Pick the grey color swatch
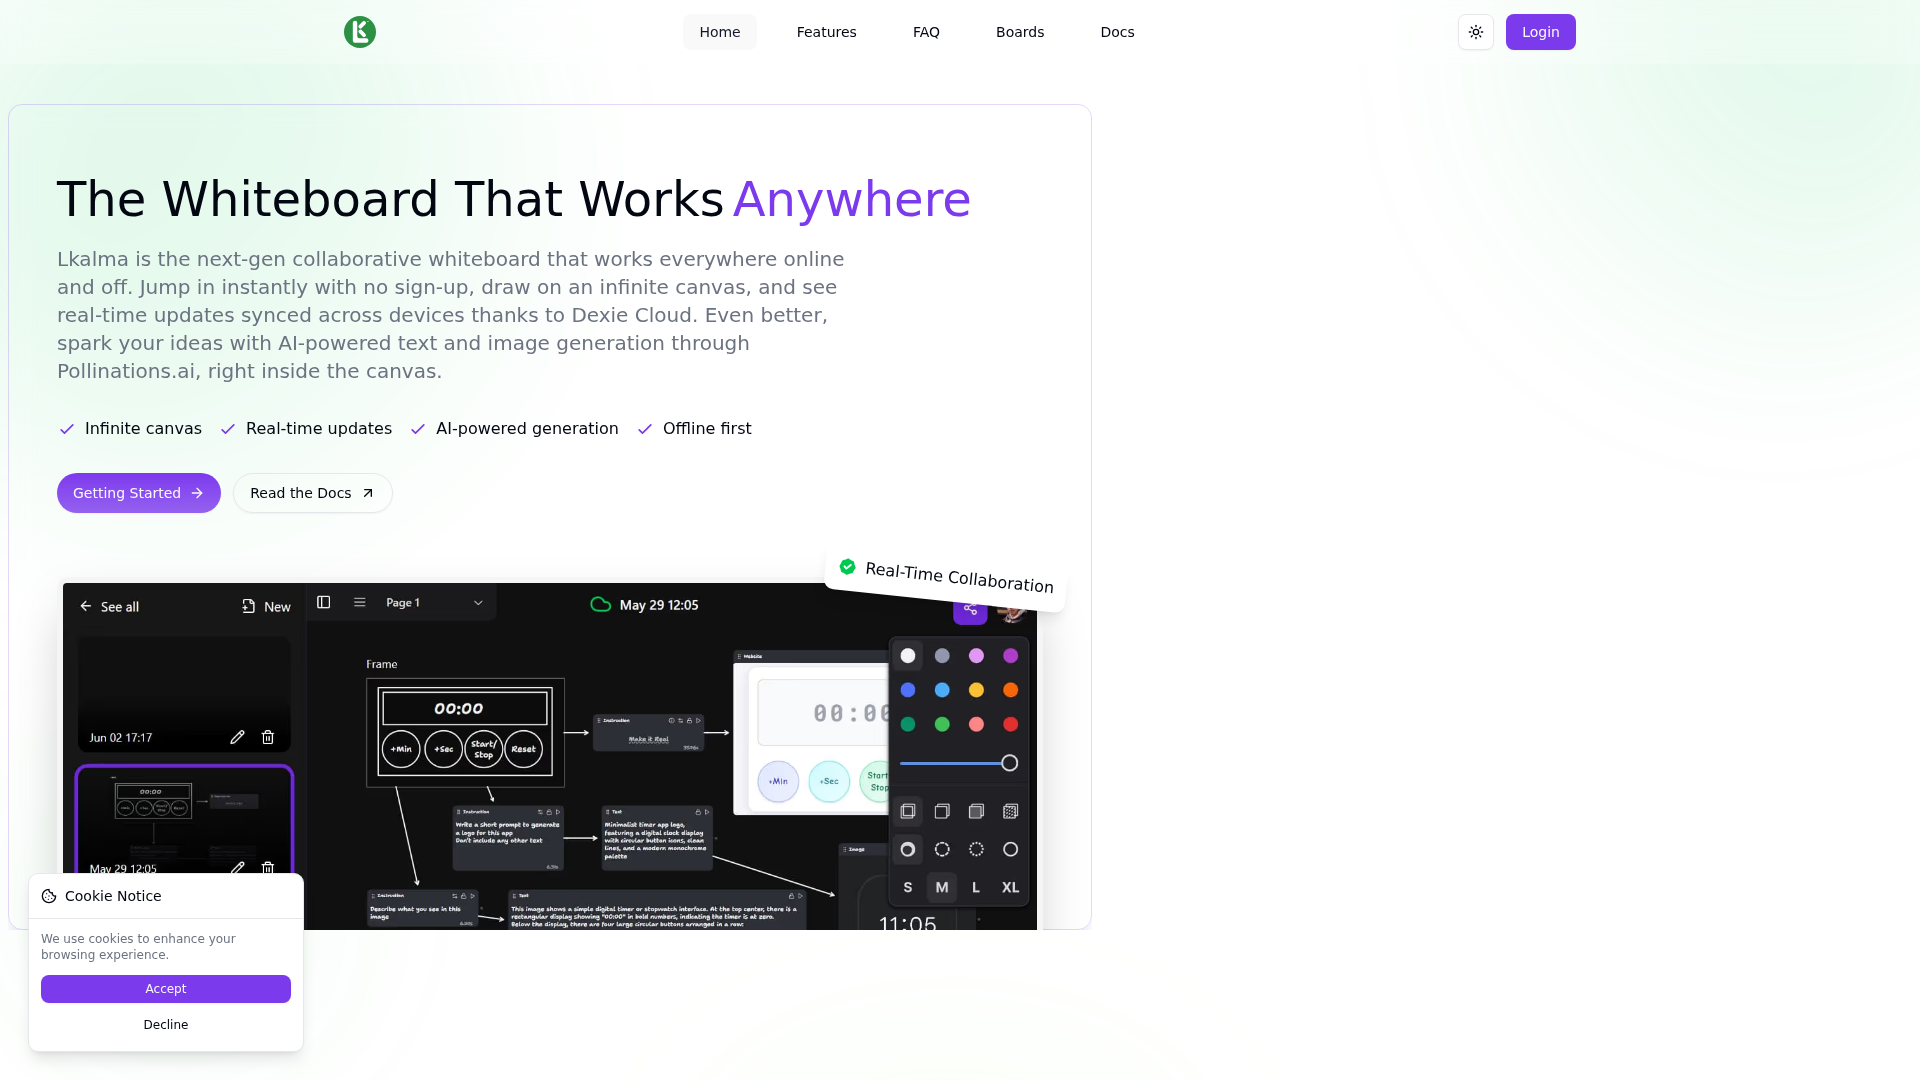This screenshot has width=1920, height=1080. [942, 656]
